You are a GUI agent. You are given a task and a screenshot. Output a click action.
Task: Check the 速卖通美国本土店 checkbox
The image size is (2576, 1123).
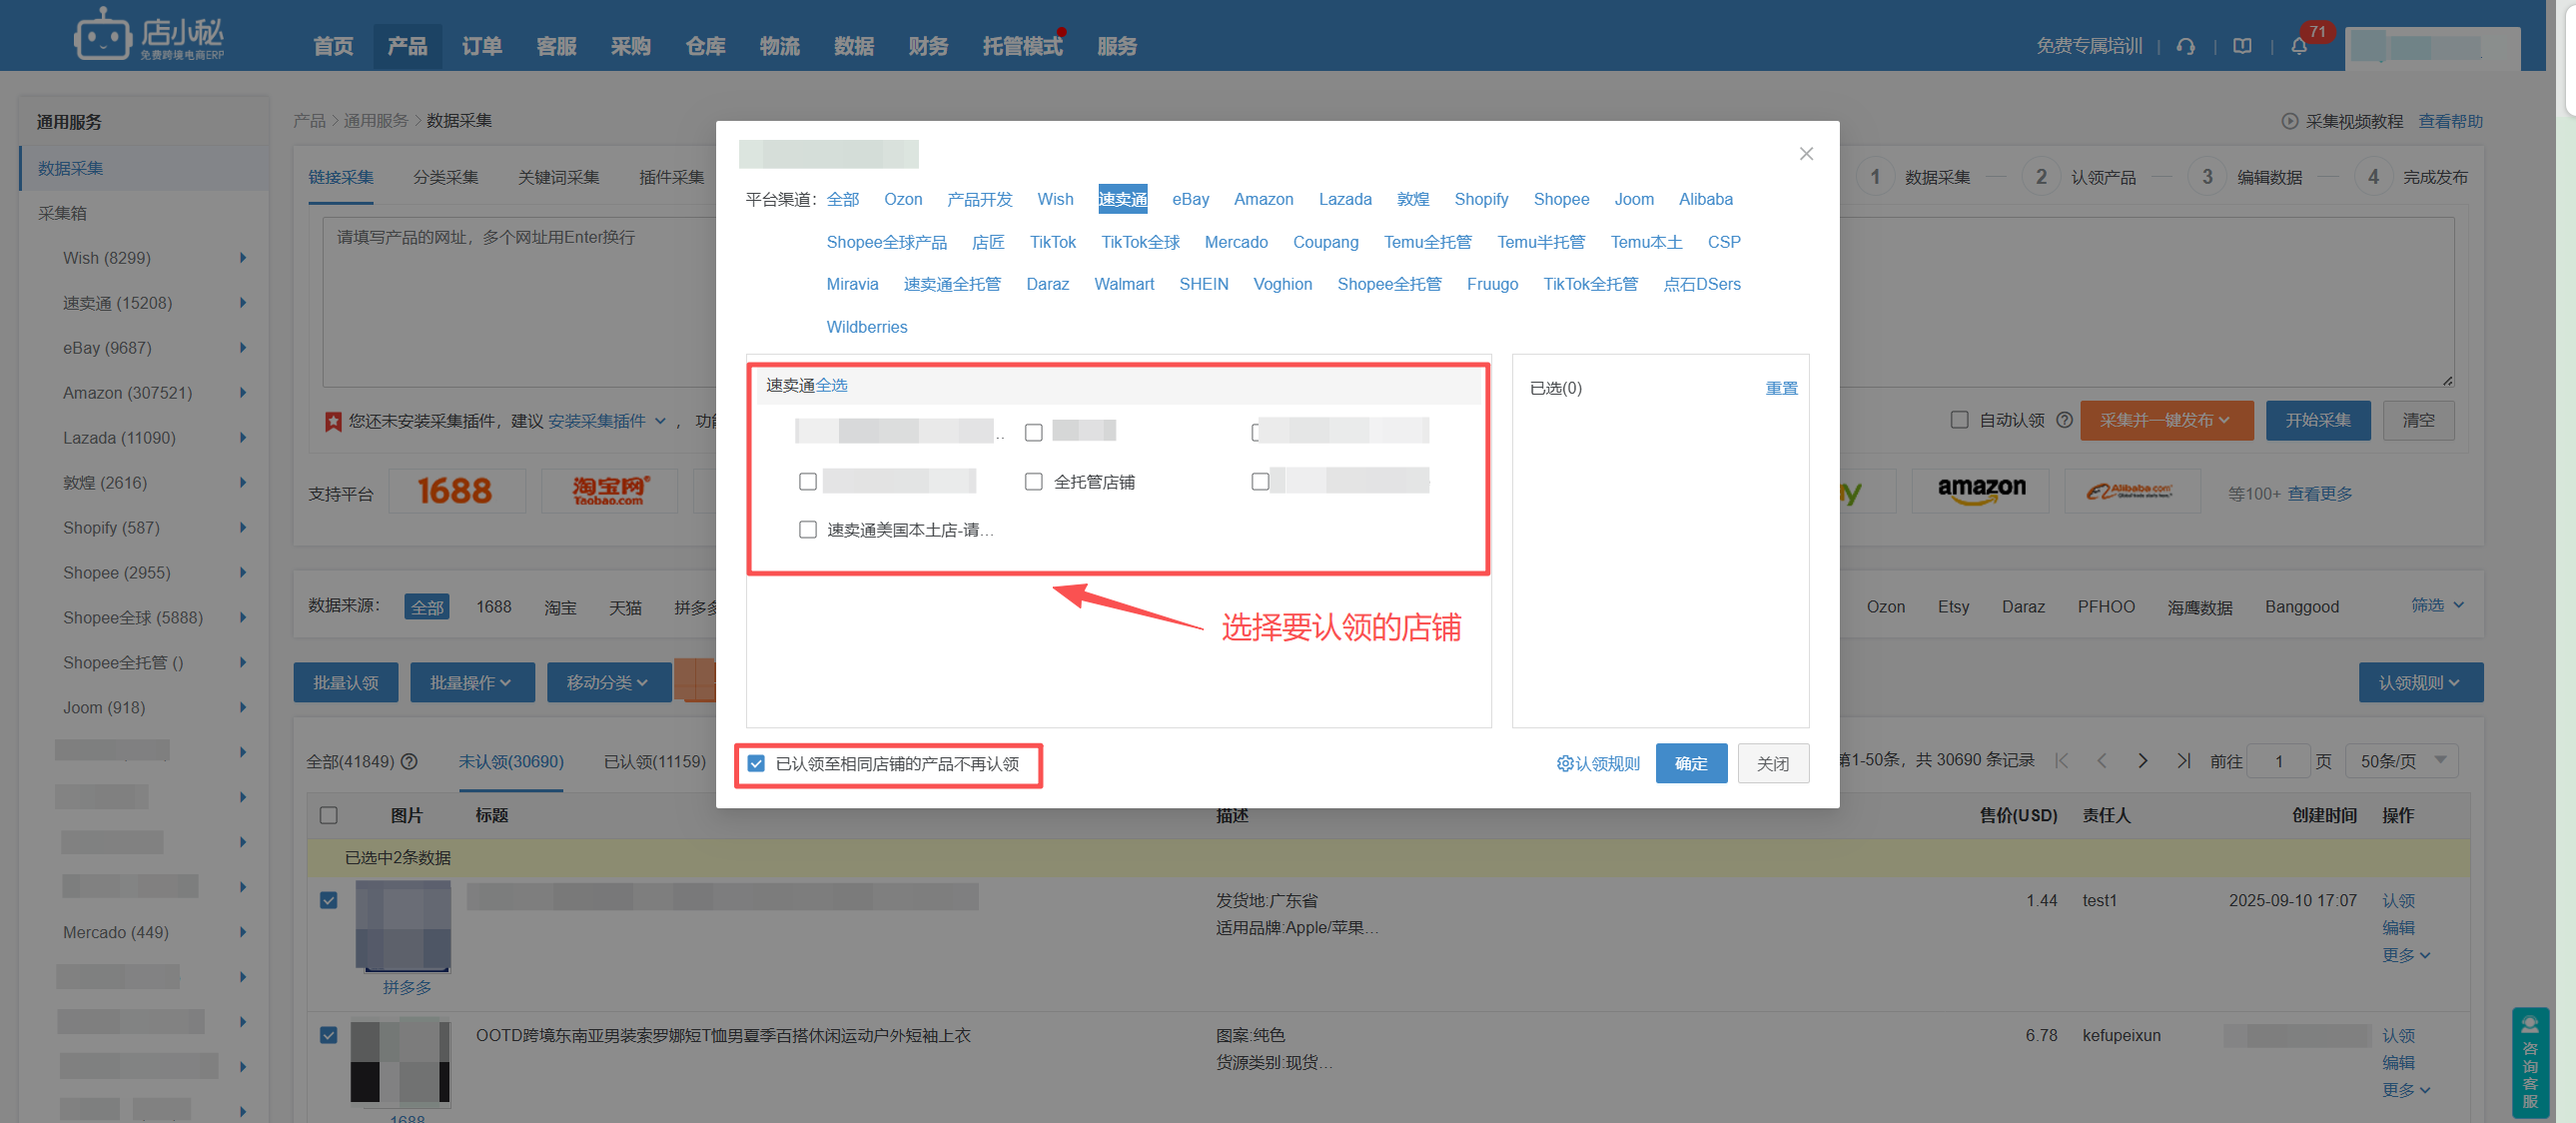tap(808, 530)
